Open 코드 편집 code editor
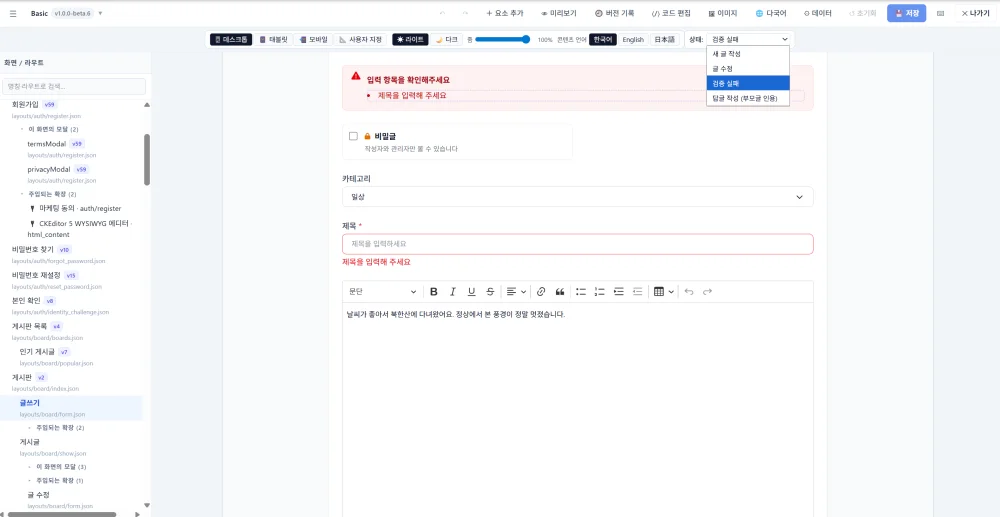The image size is (1000, 517). tap(671, 13)
